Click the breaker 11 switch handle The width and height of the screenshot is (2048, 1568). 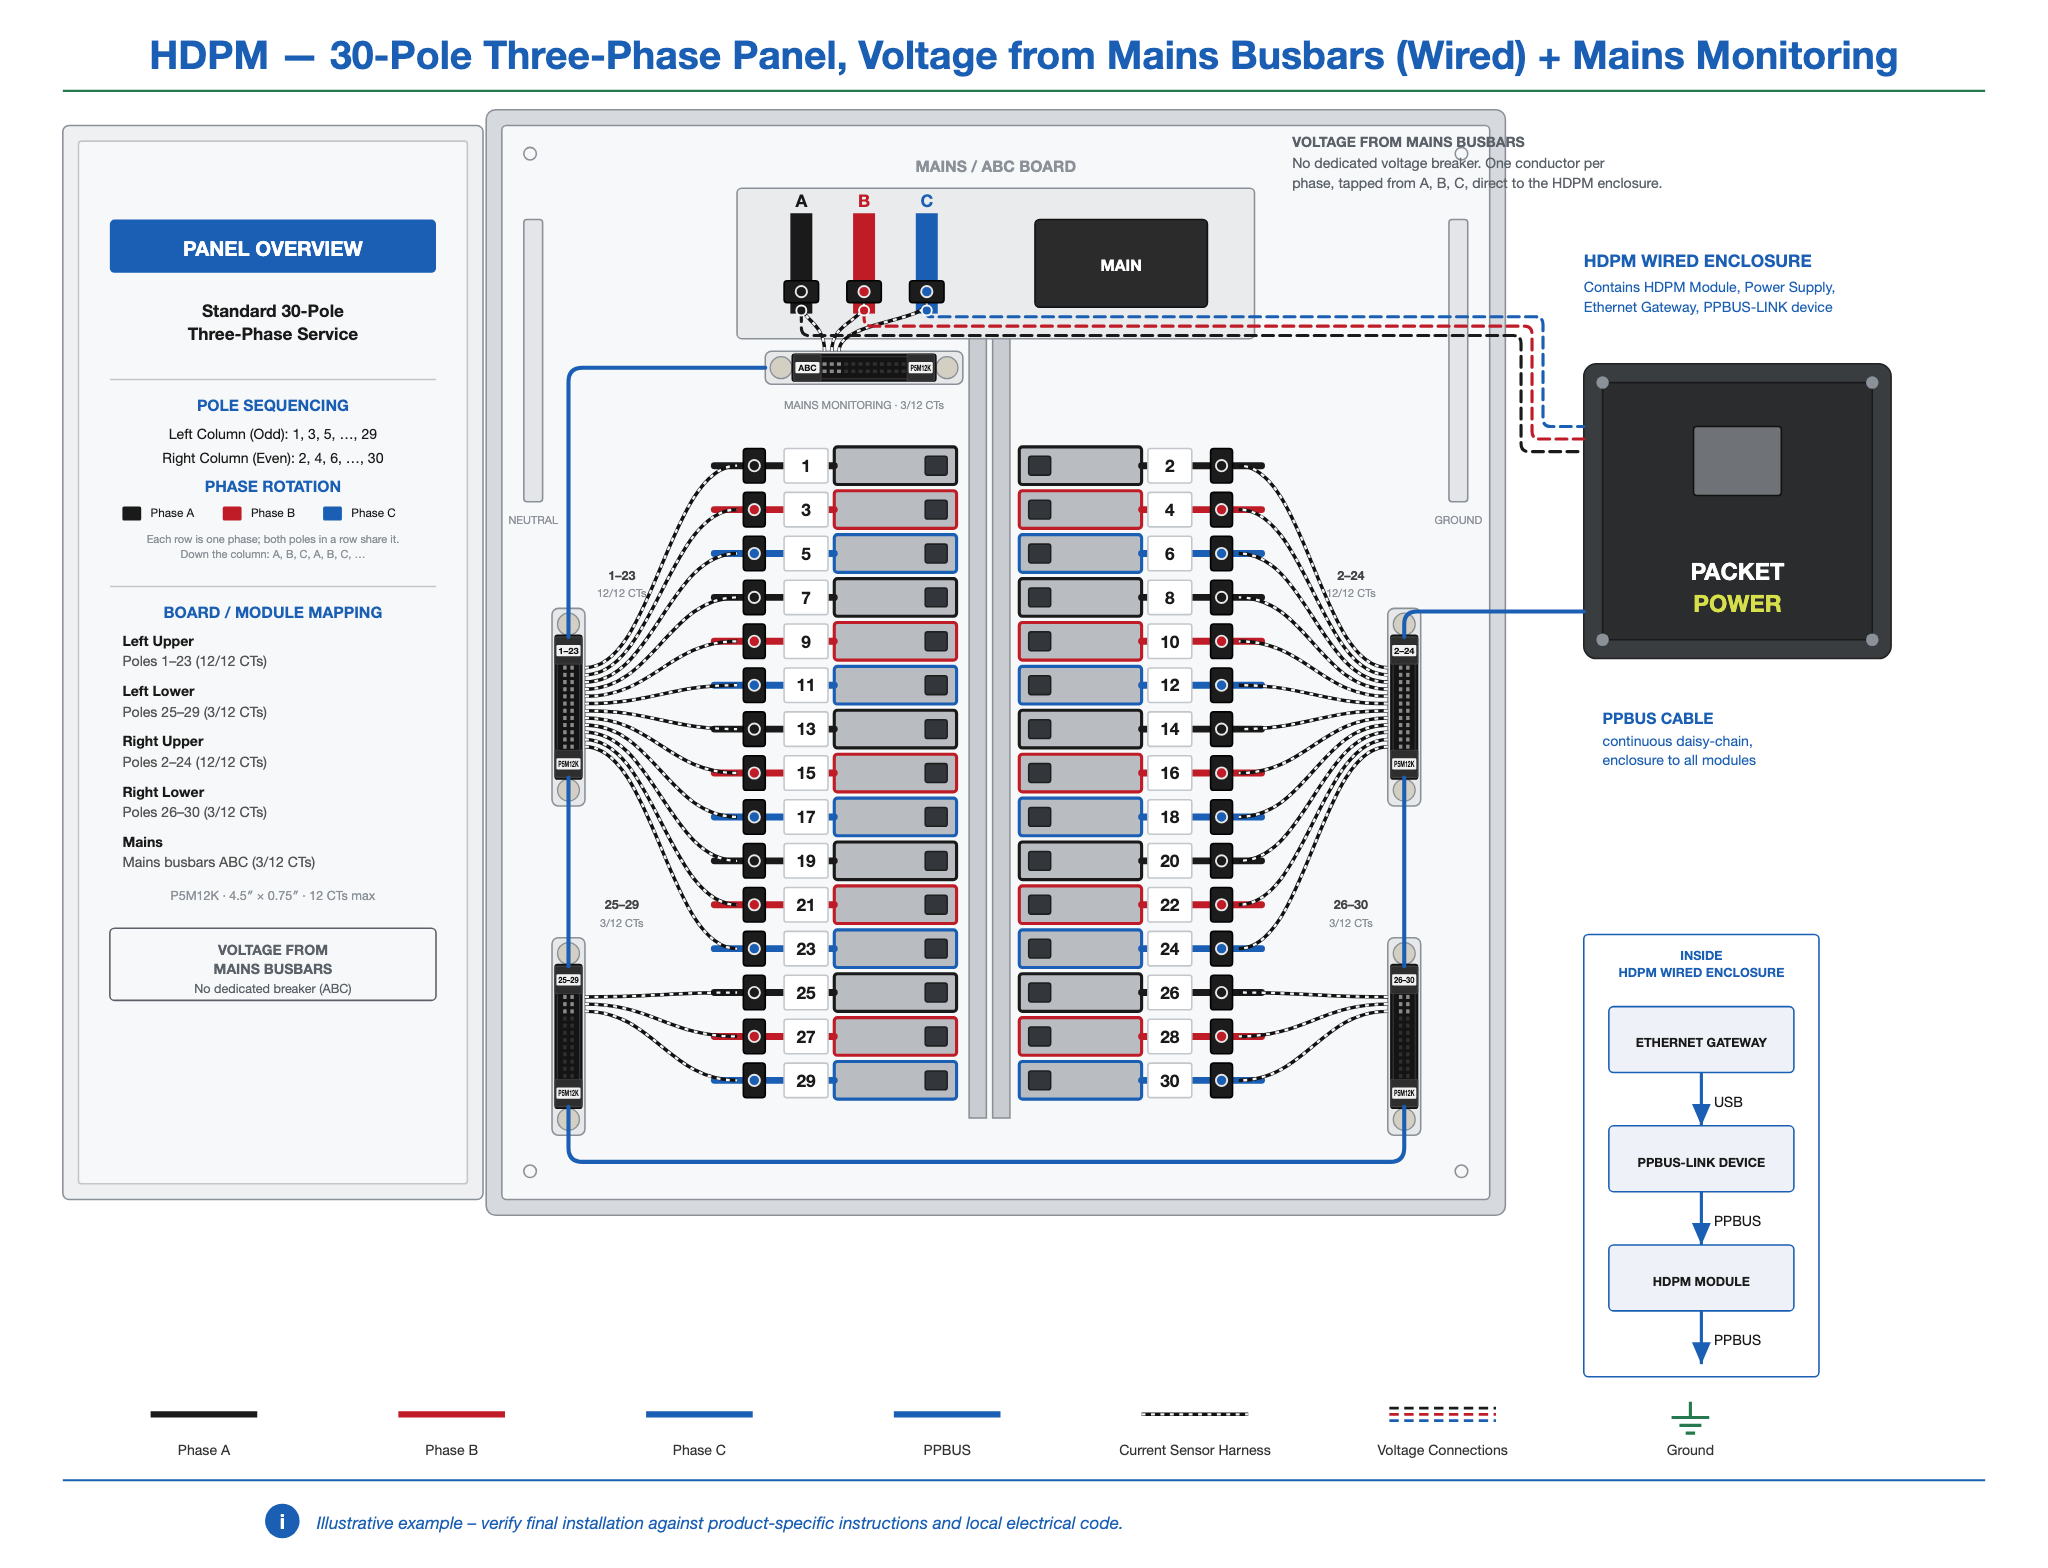(936, 685)
